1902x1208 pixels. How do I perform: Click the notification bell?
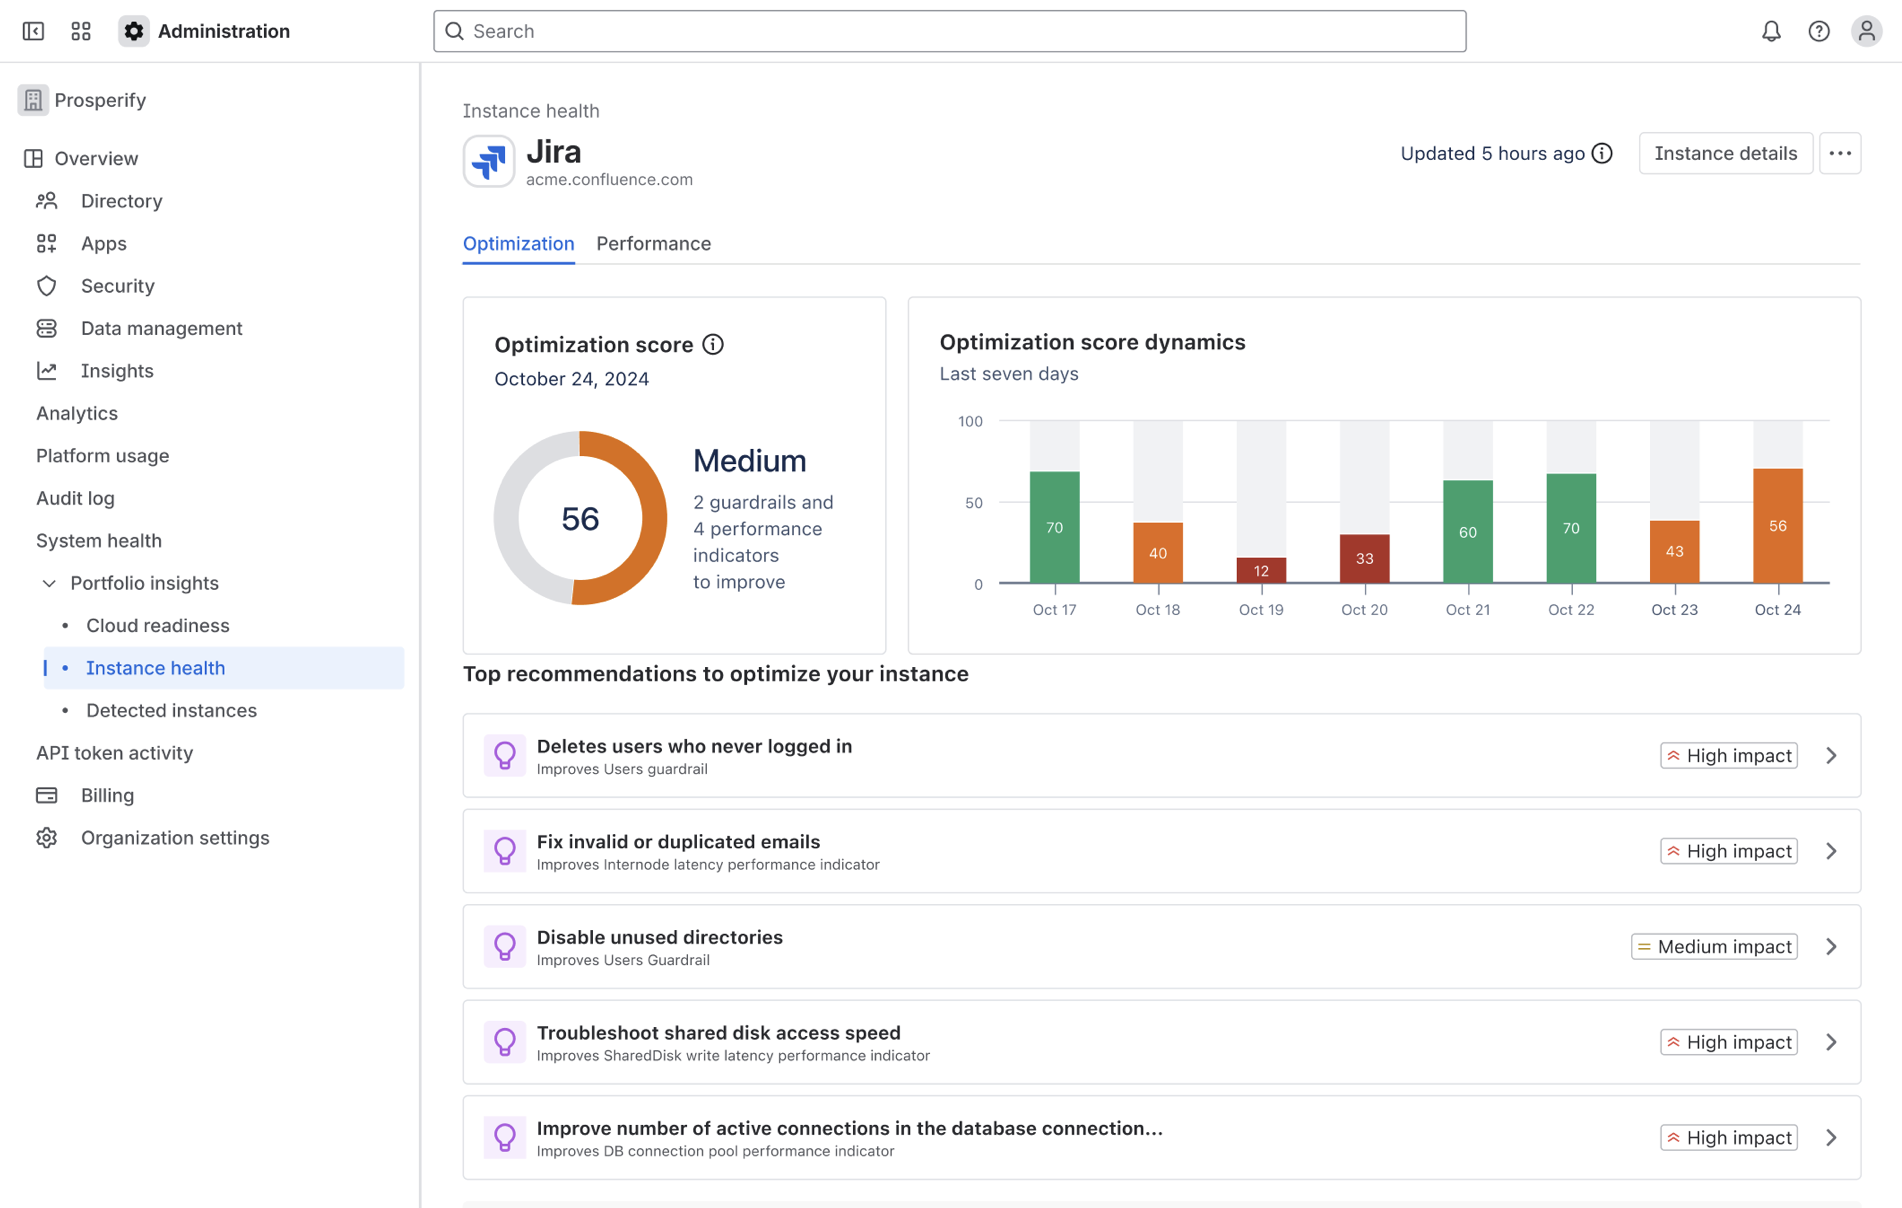point(1771,31)
